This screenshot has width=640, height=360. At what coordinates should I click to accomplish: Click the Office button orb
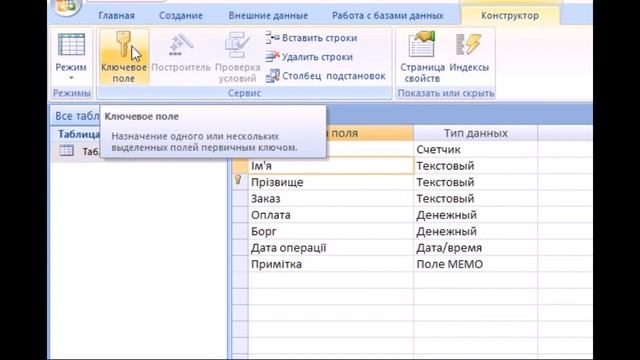[x=67, y=6]
